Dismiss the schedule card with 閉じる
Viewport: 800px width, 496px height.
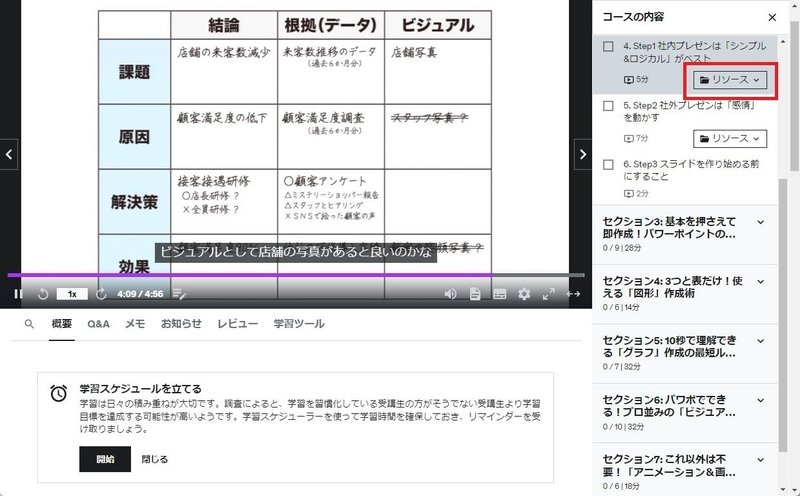(155, 459)
